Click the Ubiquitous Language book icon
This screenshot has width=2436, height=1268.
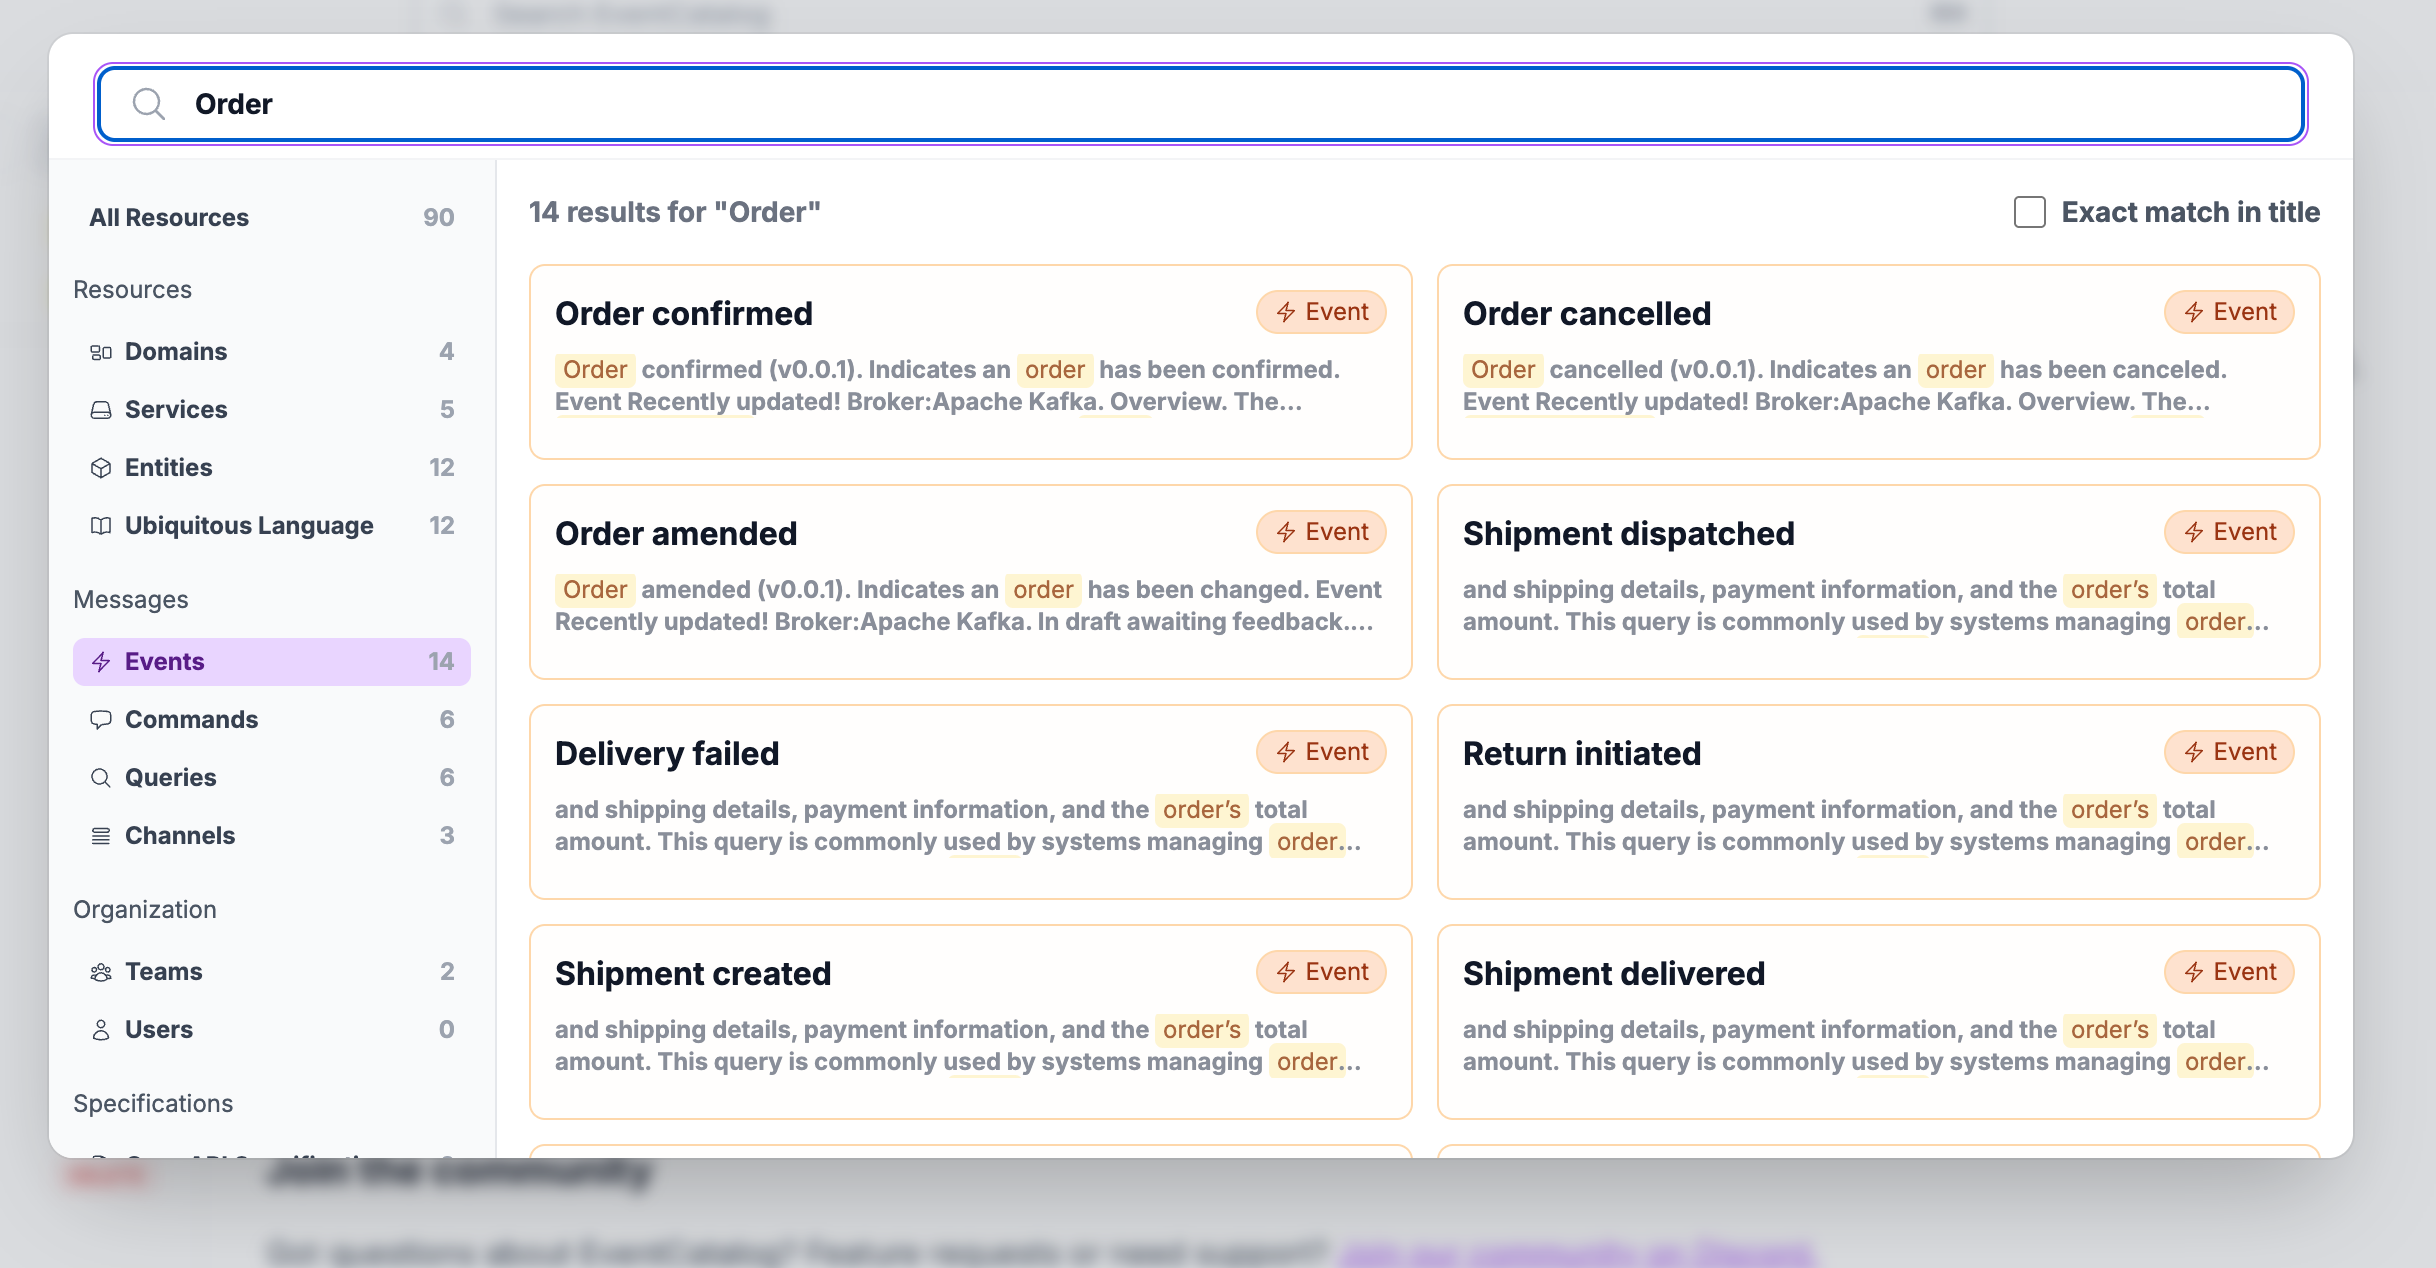click(x=102, y=525)
